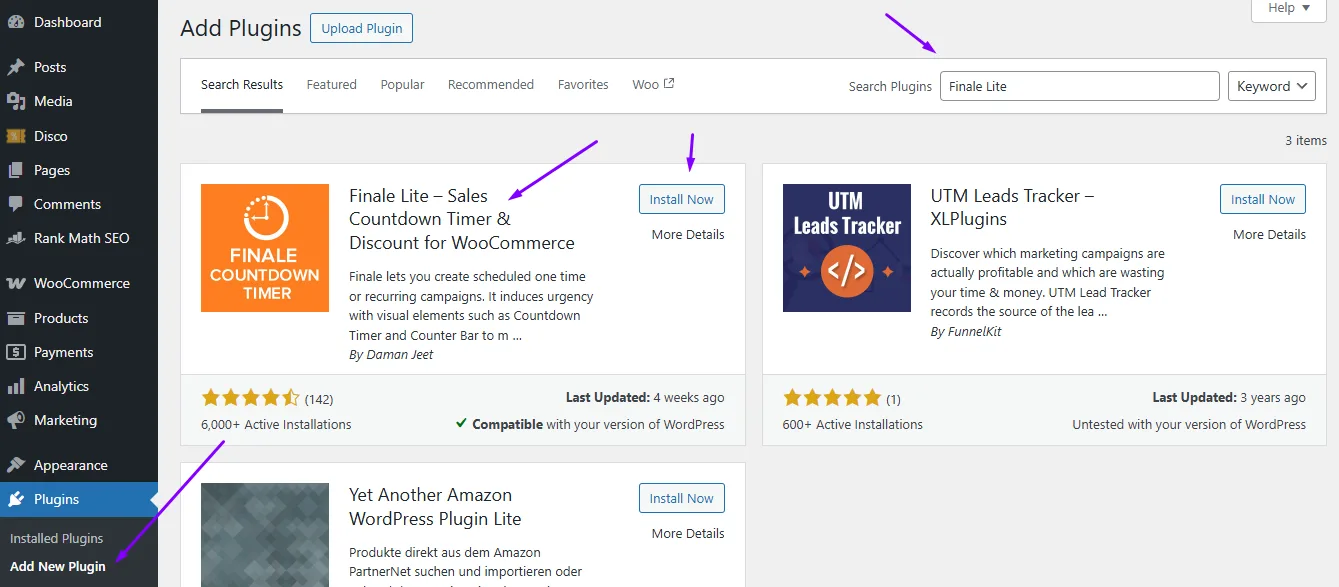Open Finale Countdown Timer plugin thumbnail

265,248
